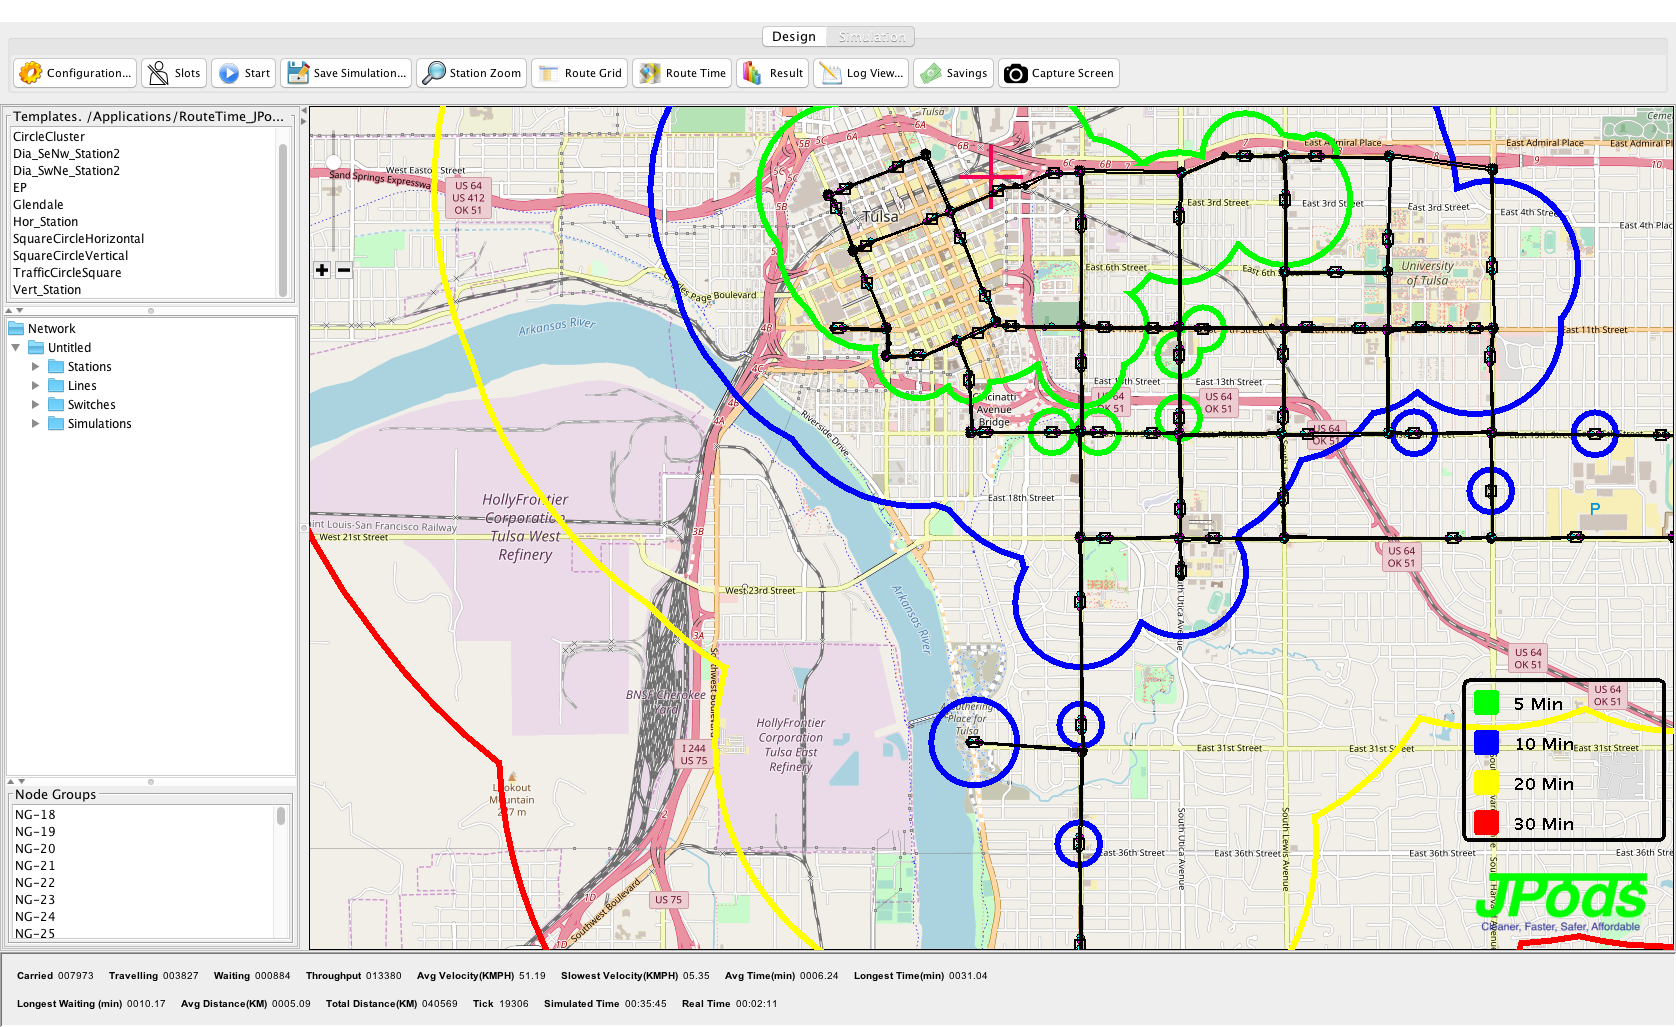Switch to the Design tab

[794, 37]
